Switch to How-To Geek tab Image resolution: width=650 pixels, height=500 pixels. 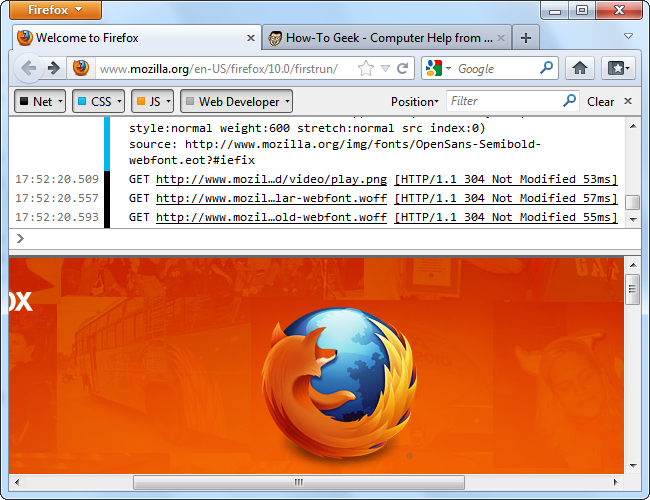pyautogui.click(x=387, y=38)
